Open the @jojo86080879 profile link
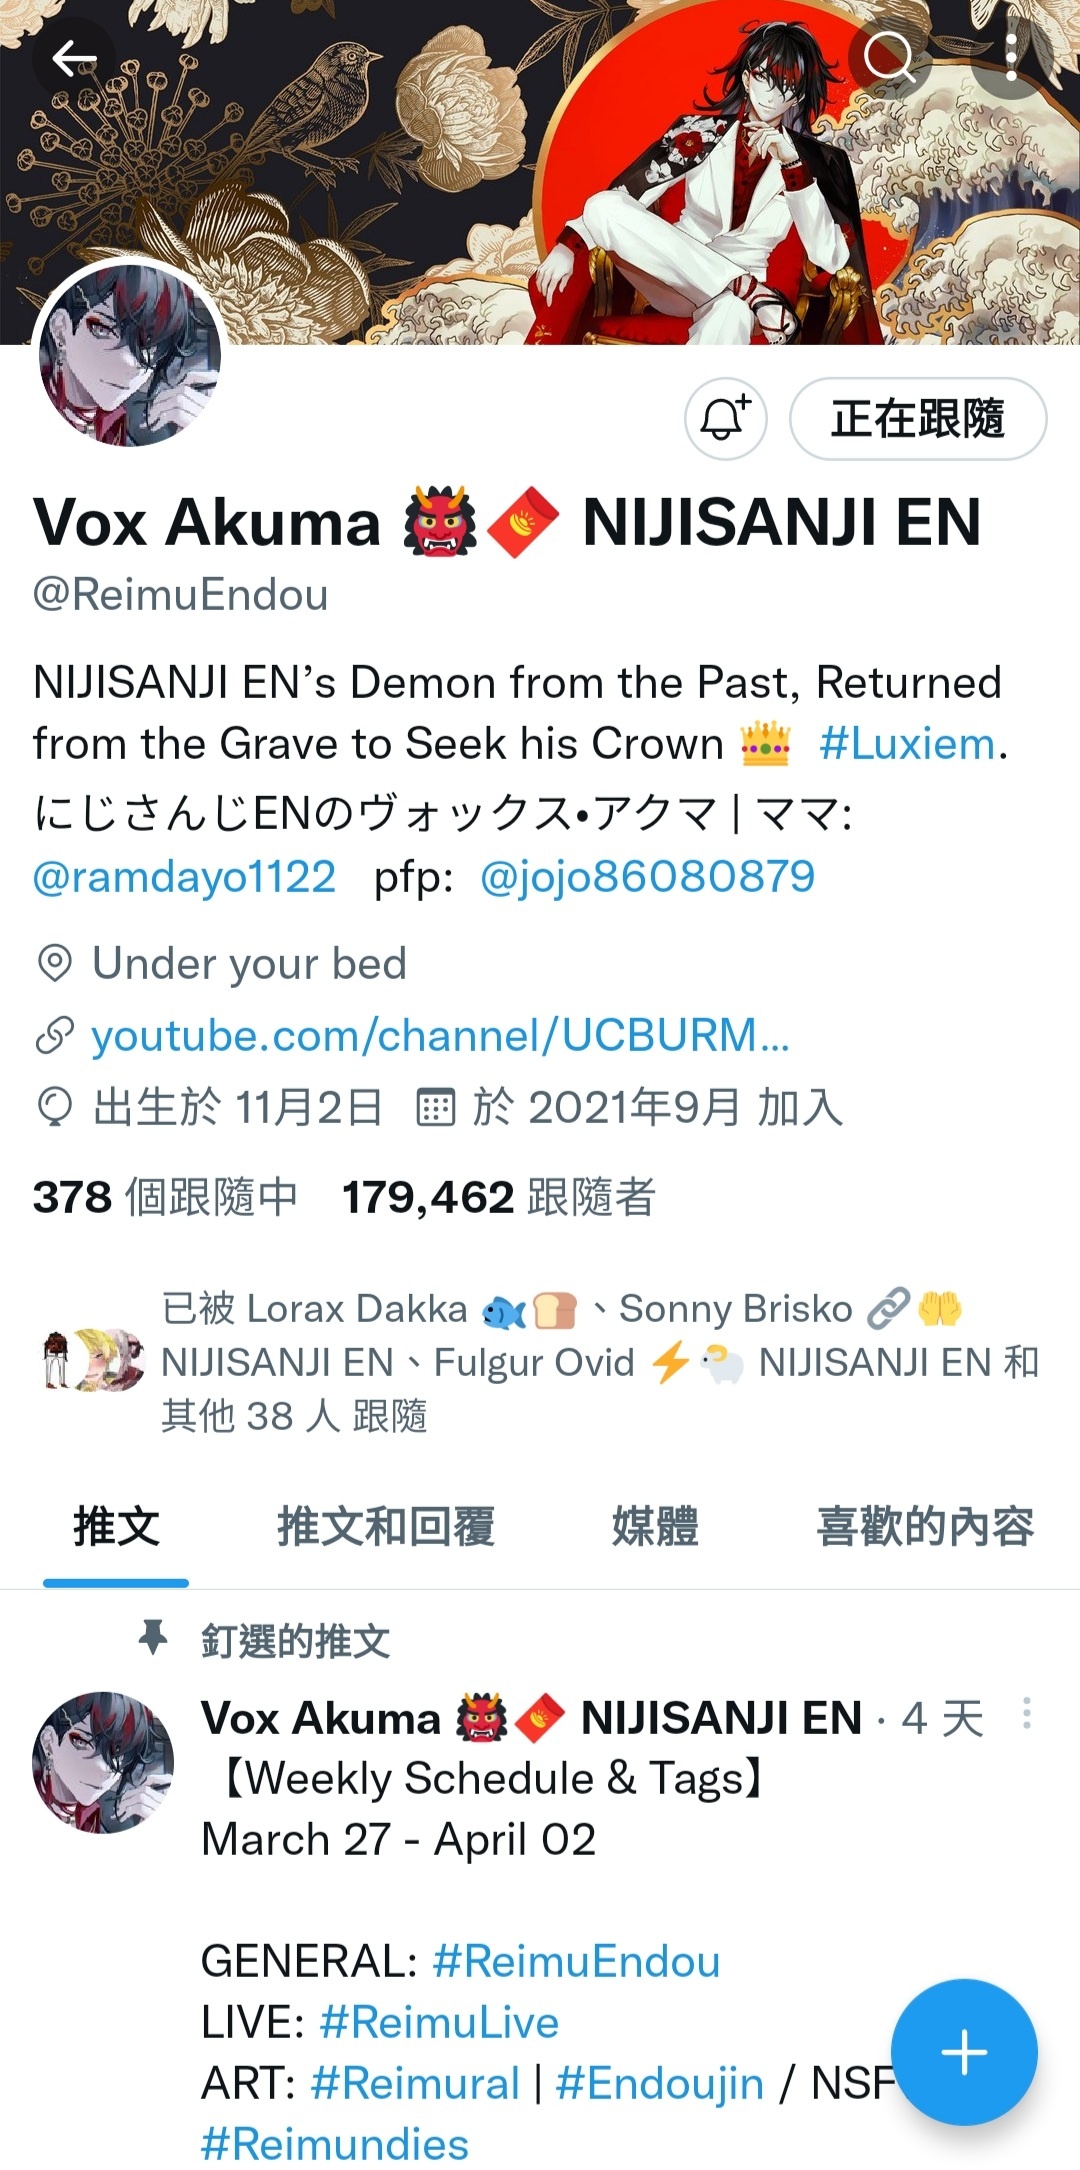The height and width of the screenshot is (2170, 1080). click(648, 877)
